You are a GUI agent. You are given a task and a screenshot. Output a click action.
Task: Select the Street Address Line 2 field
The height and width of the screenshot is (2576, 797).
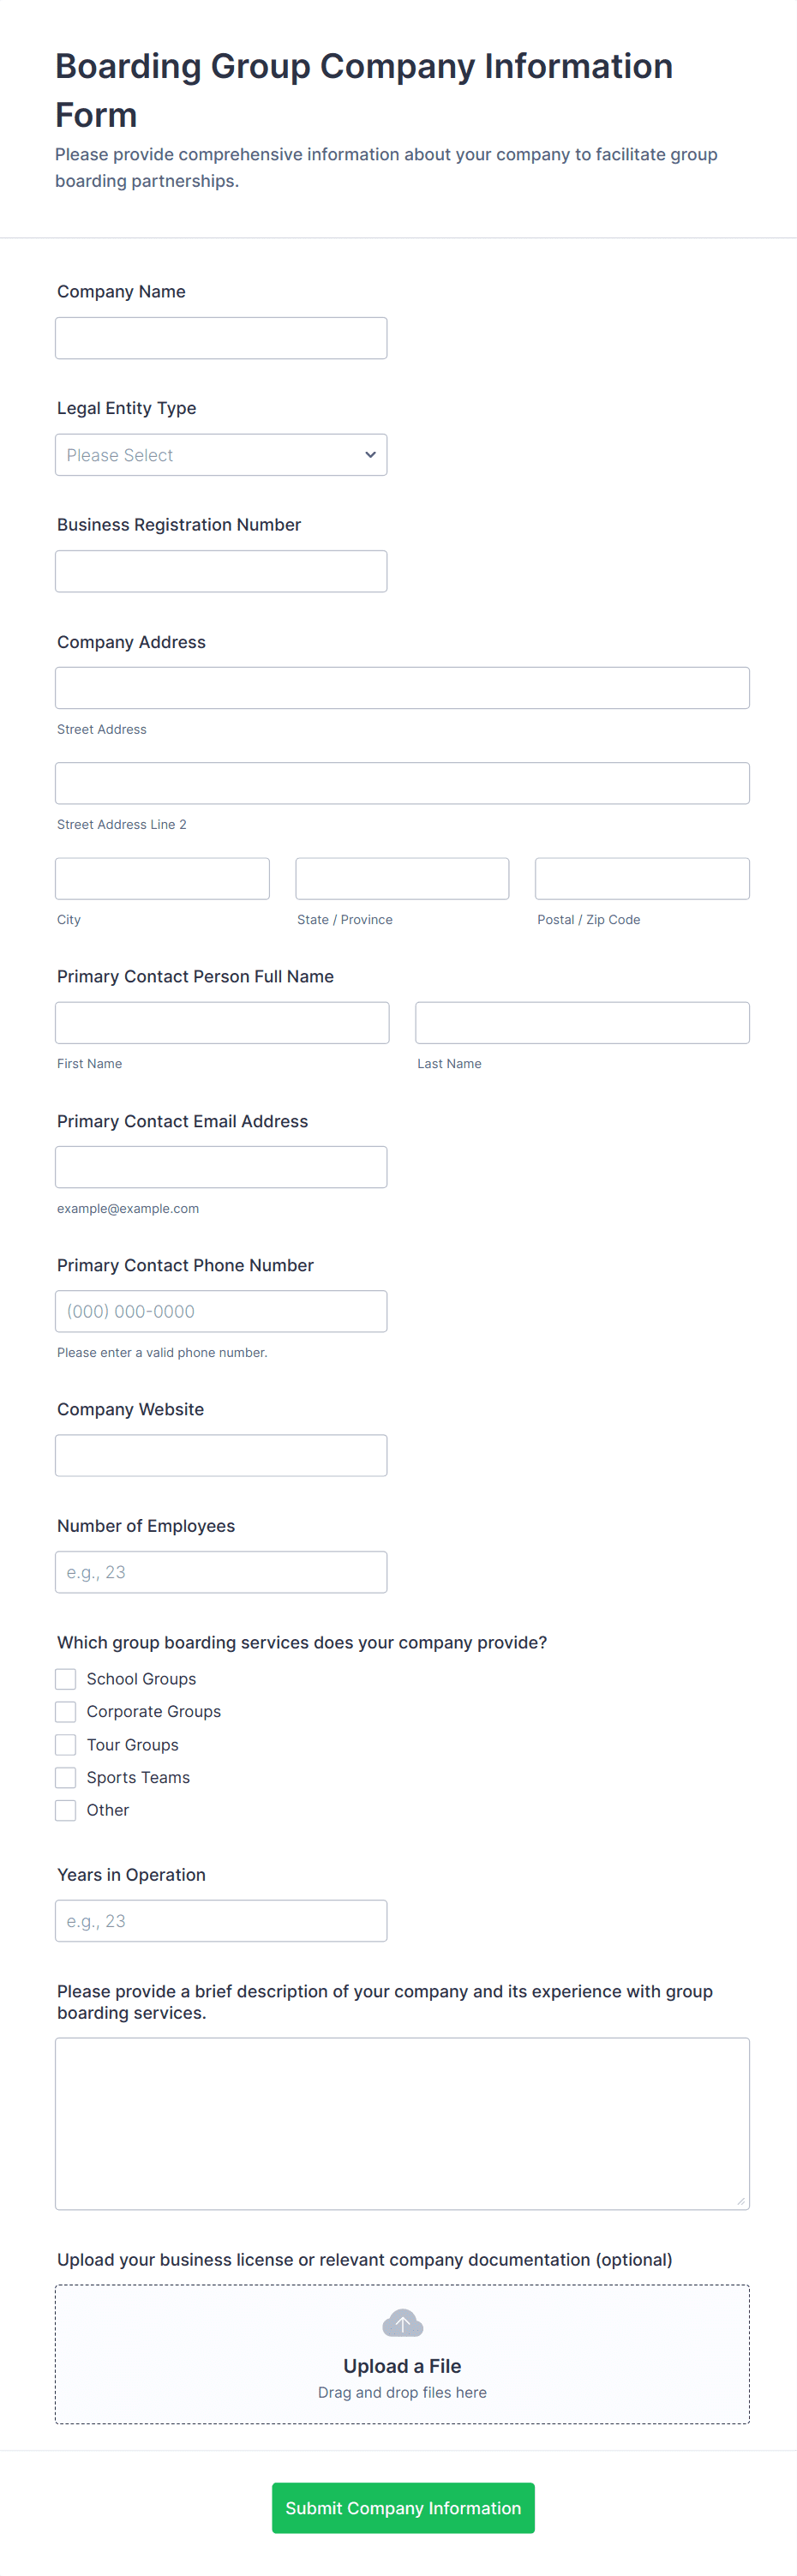click(x=402, y=783)
